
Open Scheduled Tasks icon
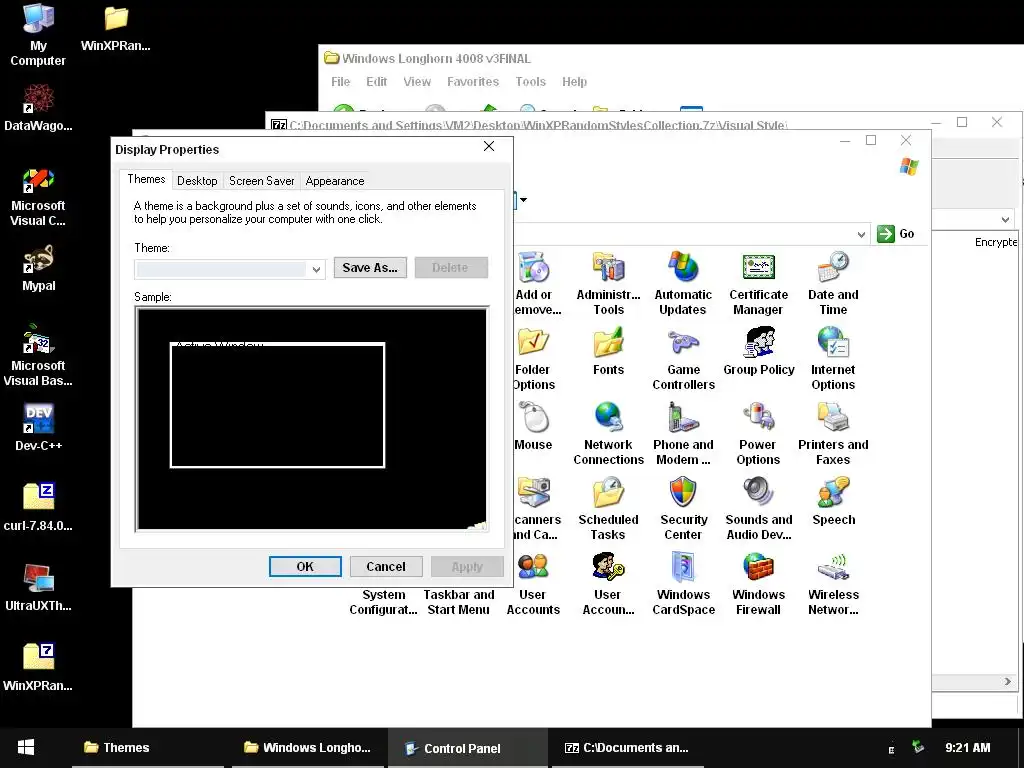[608, 508]
